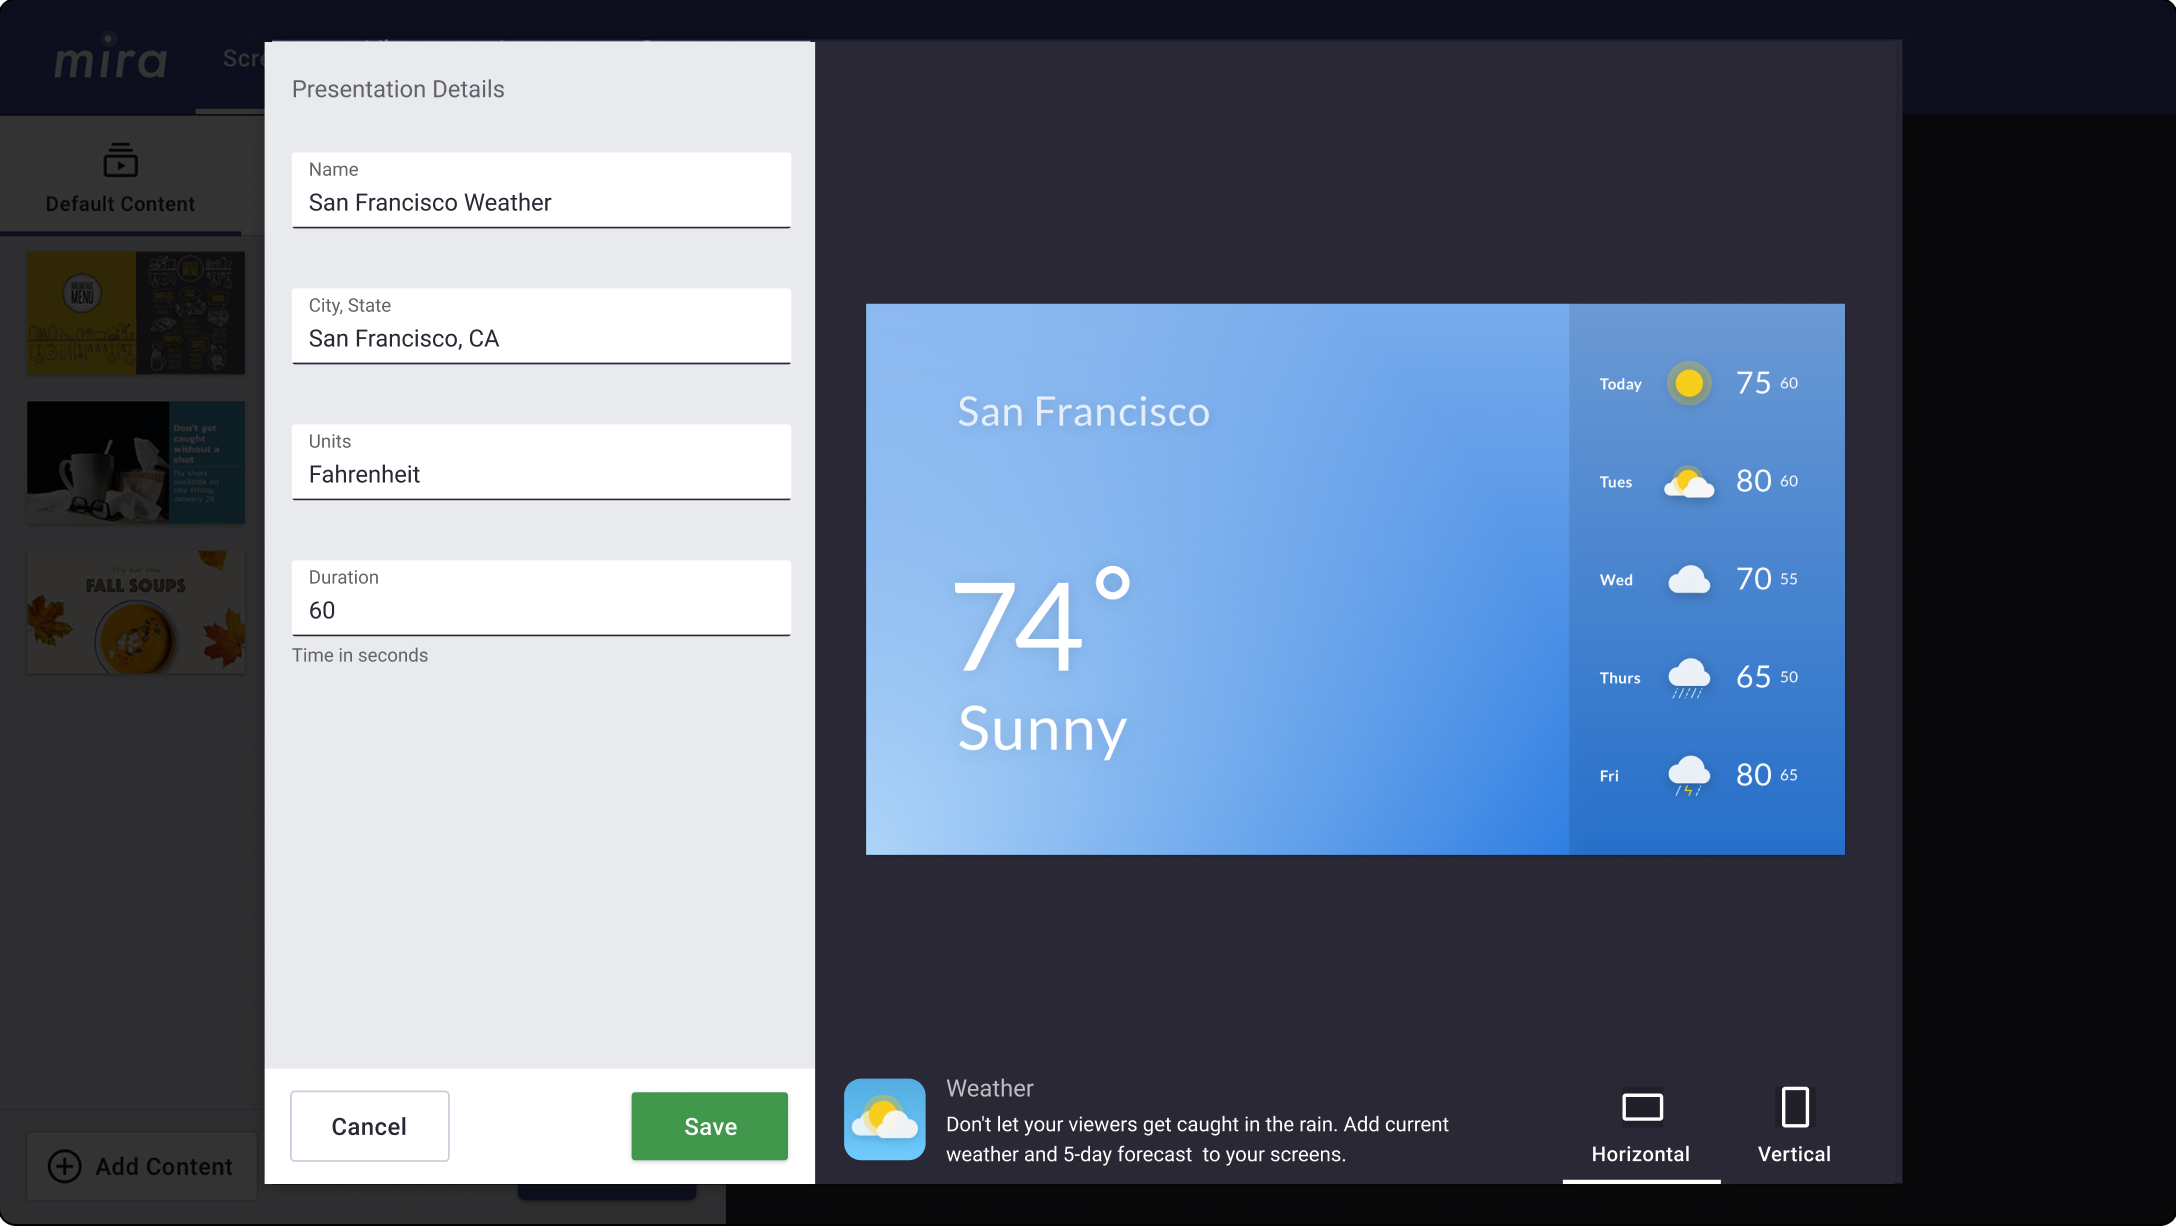The image size is (2176, 1226).
Task: Click the Tuesday partly cloudy icon
Action: (1689, 482)
